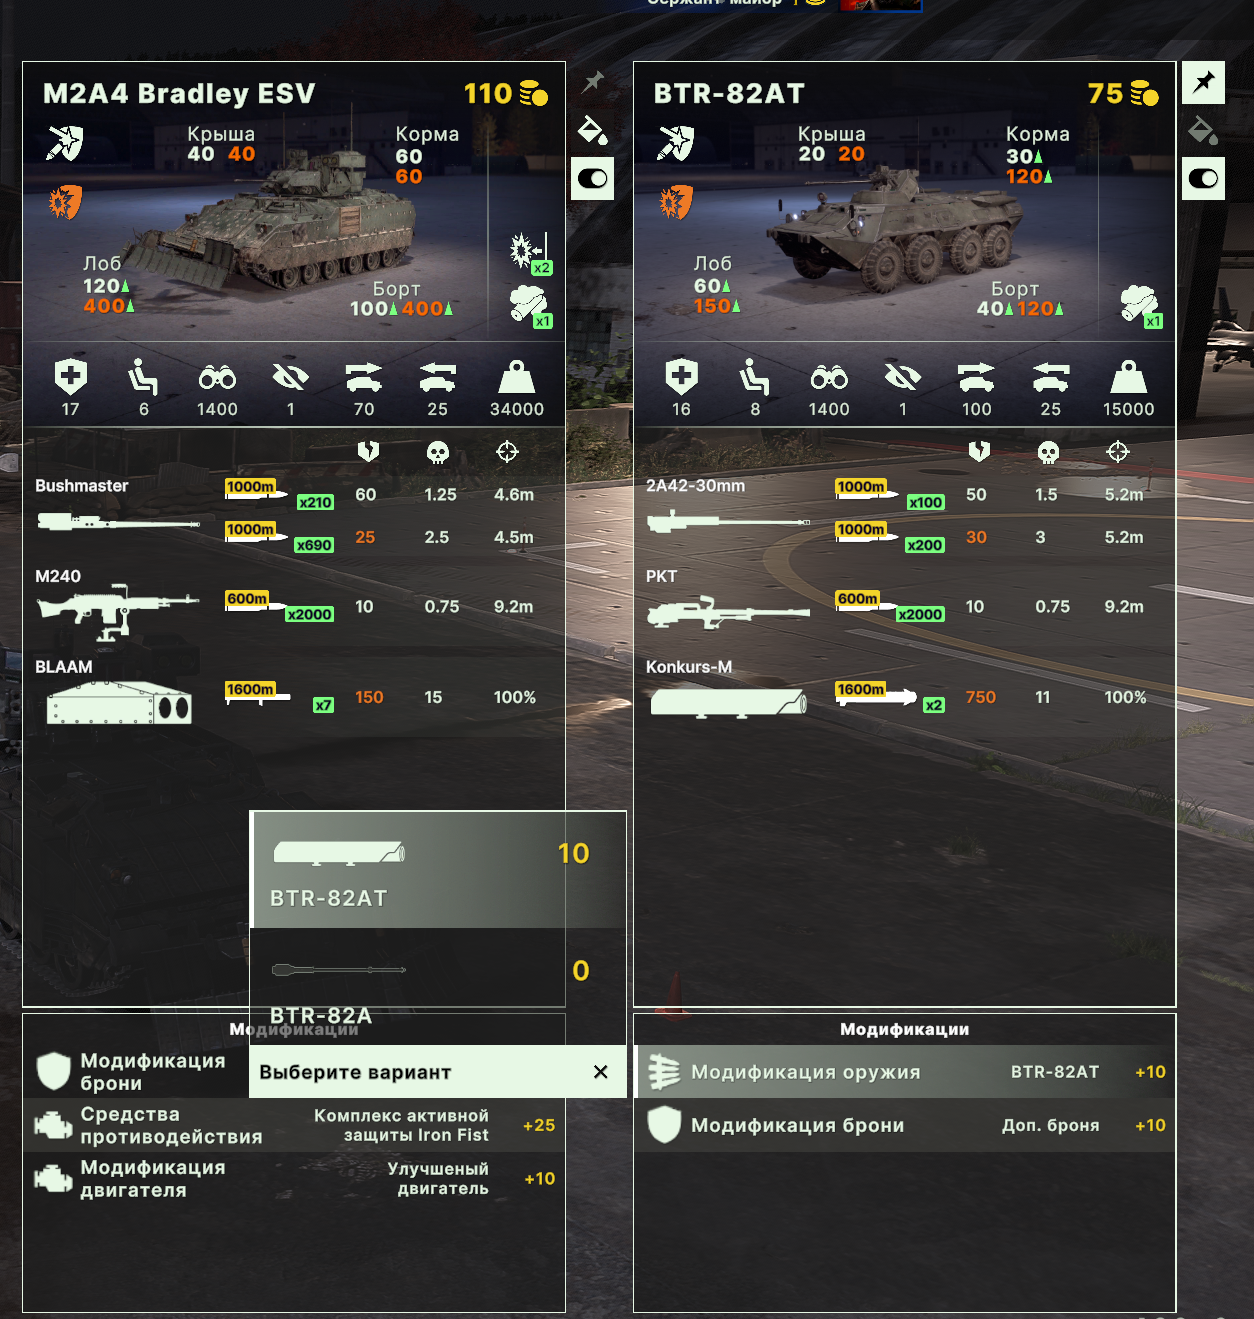Click paint bucket icon beside Bradley card
1254x1319 pixels.
[x=593, y=130]
